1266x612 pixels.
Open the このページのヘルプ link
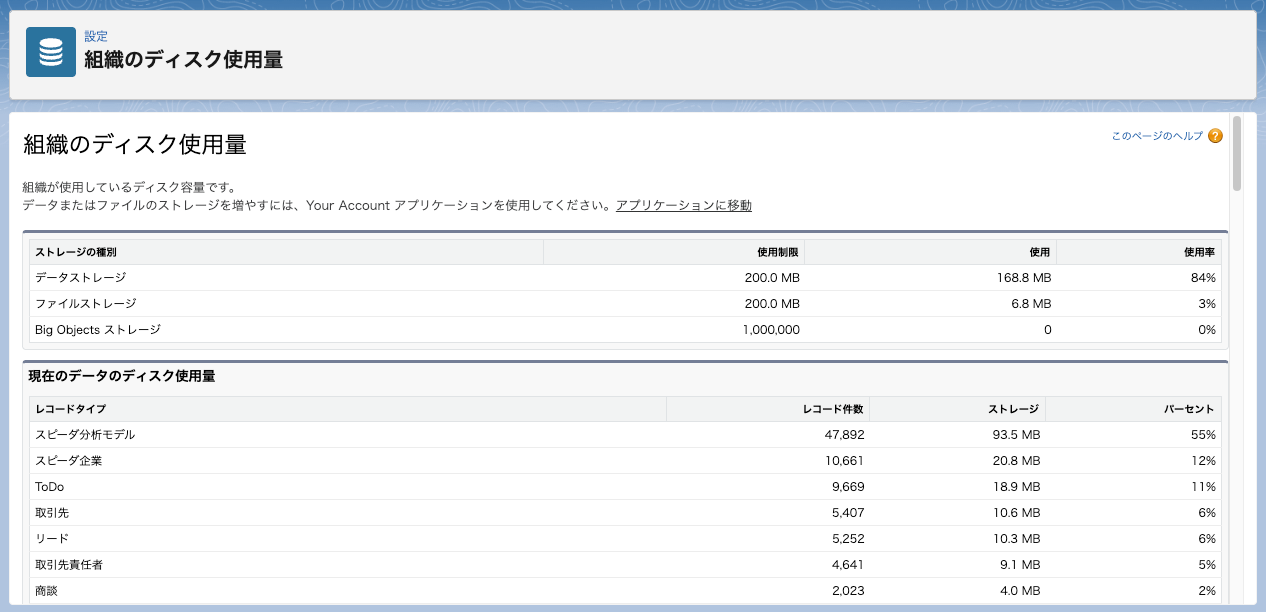tap(1157, 136)
